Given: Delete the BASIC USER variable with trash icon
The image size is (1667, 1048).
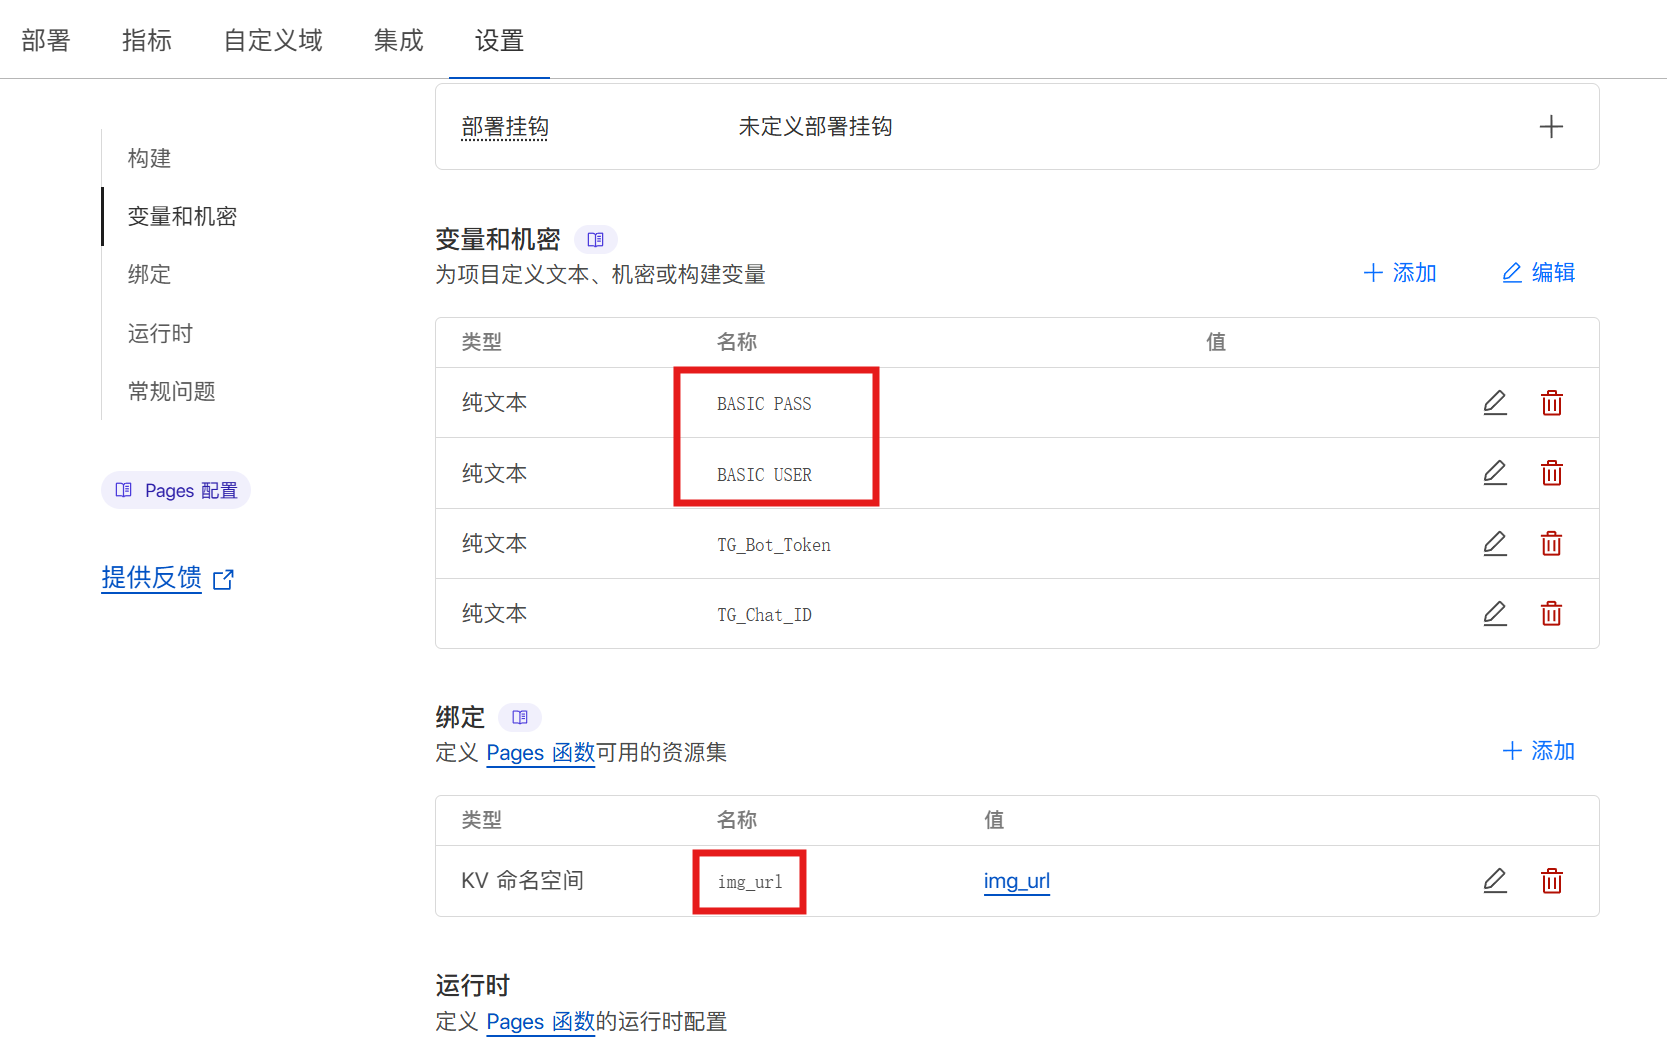Looking at the screenshot, I should click(1552, 472).
